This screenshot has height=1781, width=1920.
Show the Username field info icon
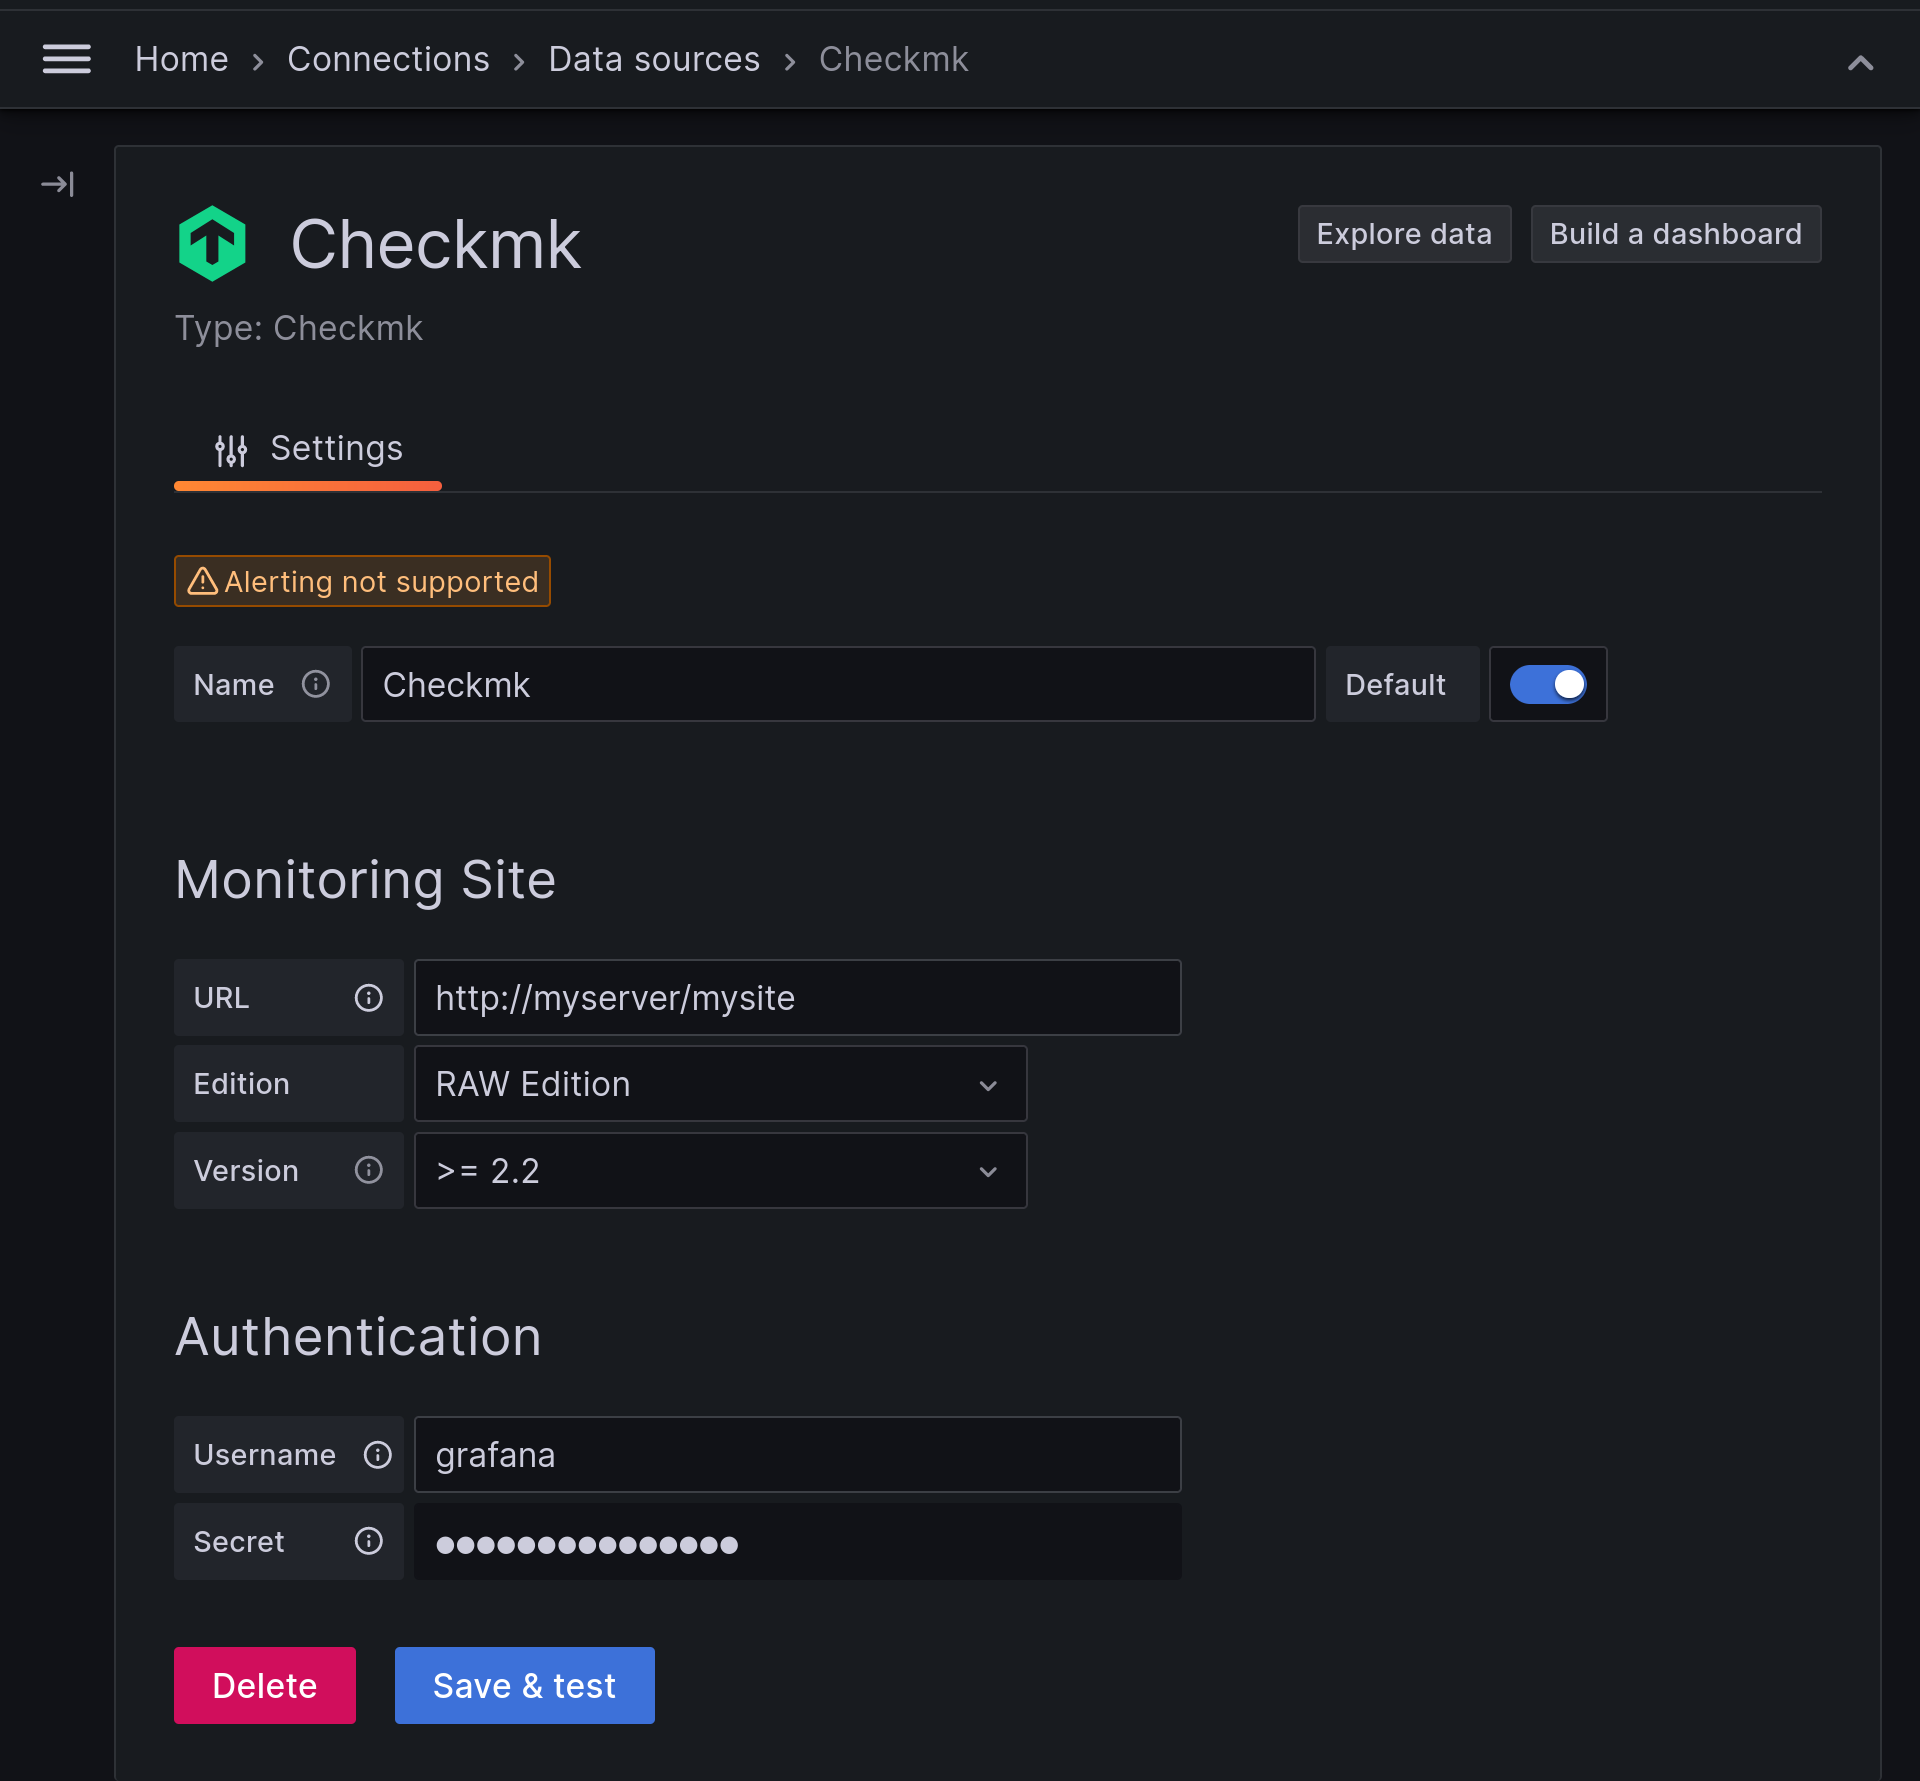[377, 1455]
